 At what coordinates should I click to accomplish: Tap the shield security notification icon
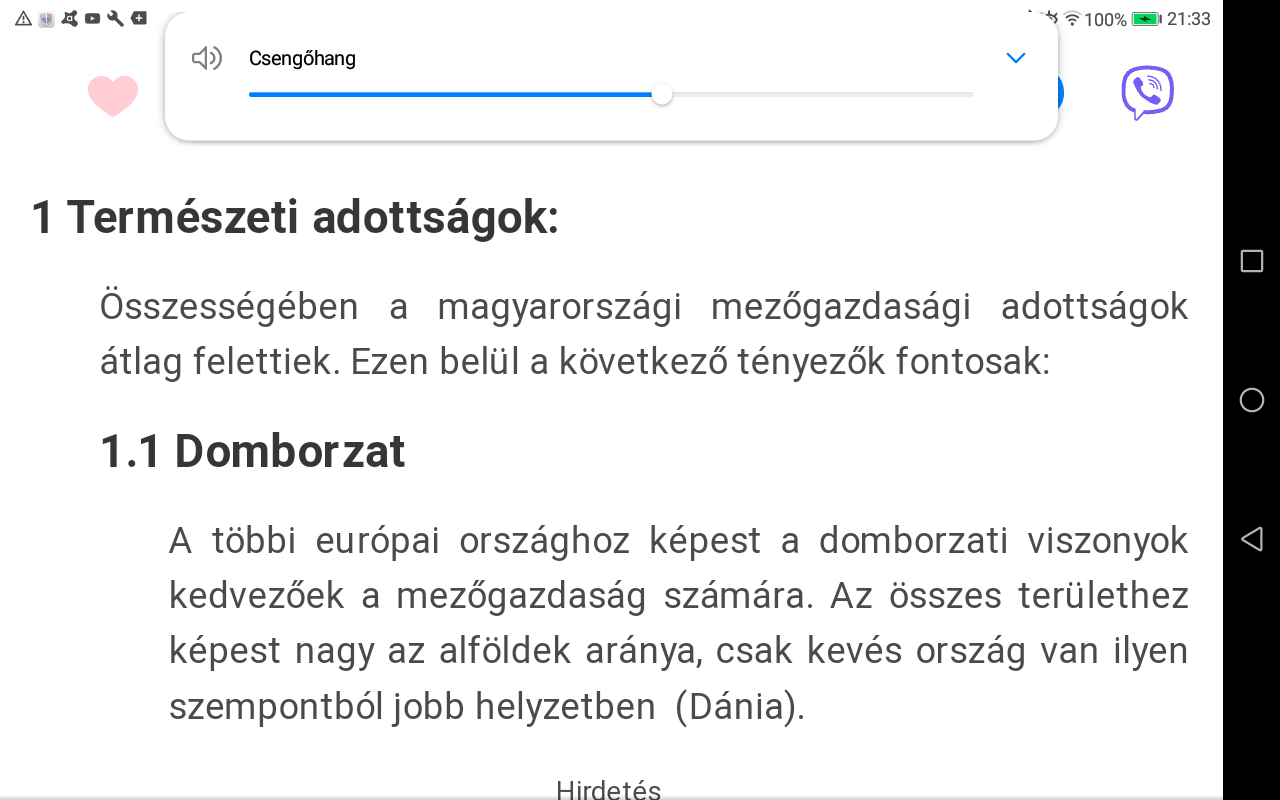coord(46,18)
